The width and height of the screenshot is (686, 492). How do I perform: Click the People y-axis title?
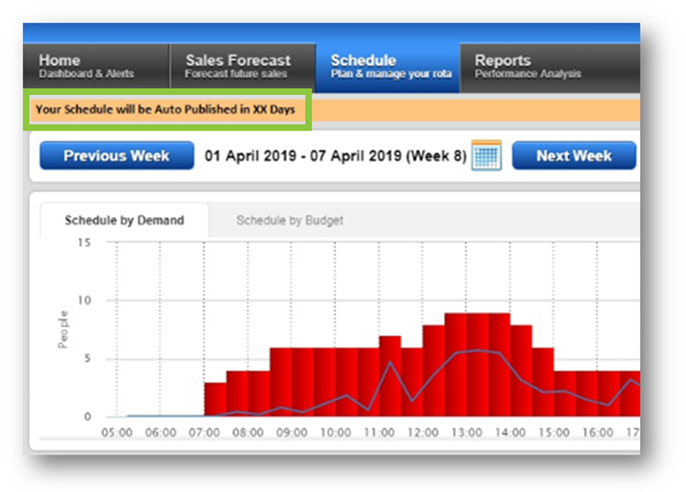(x=64, y=329)
